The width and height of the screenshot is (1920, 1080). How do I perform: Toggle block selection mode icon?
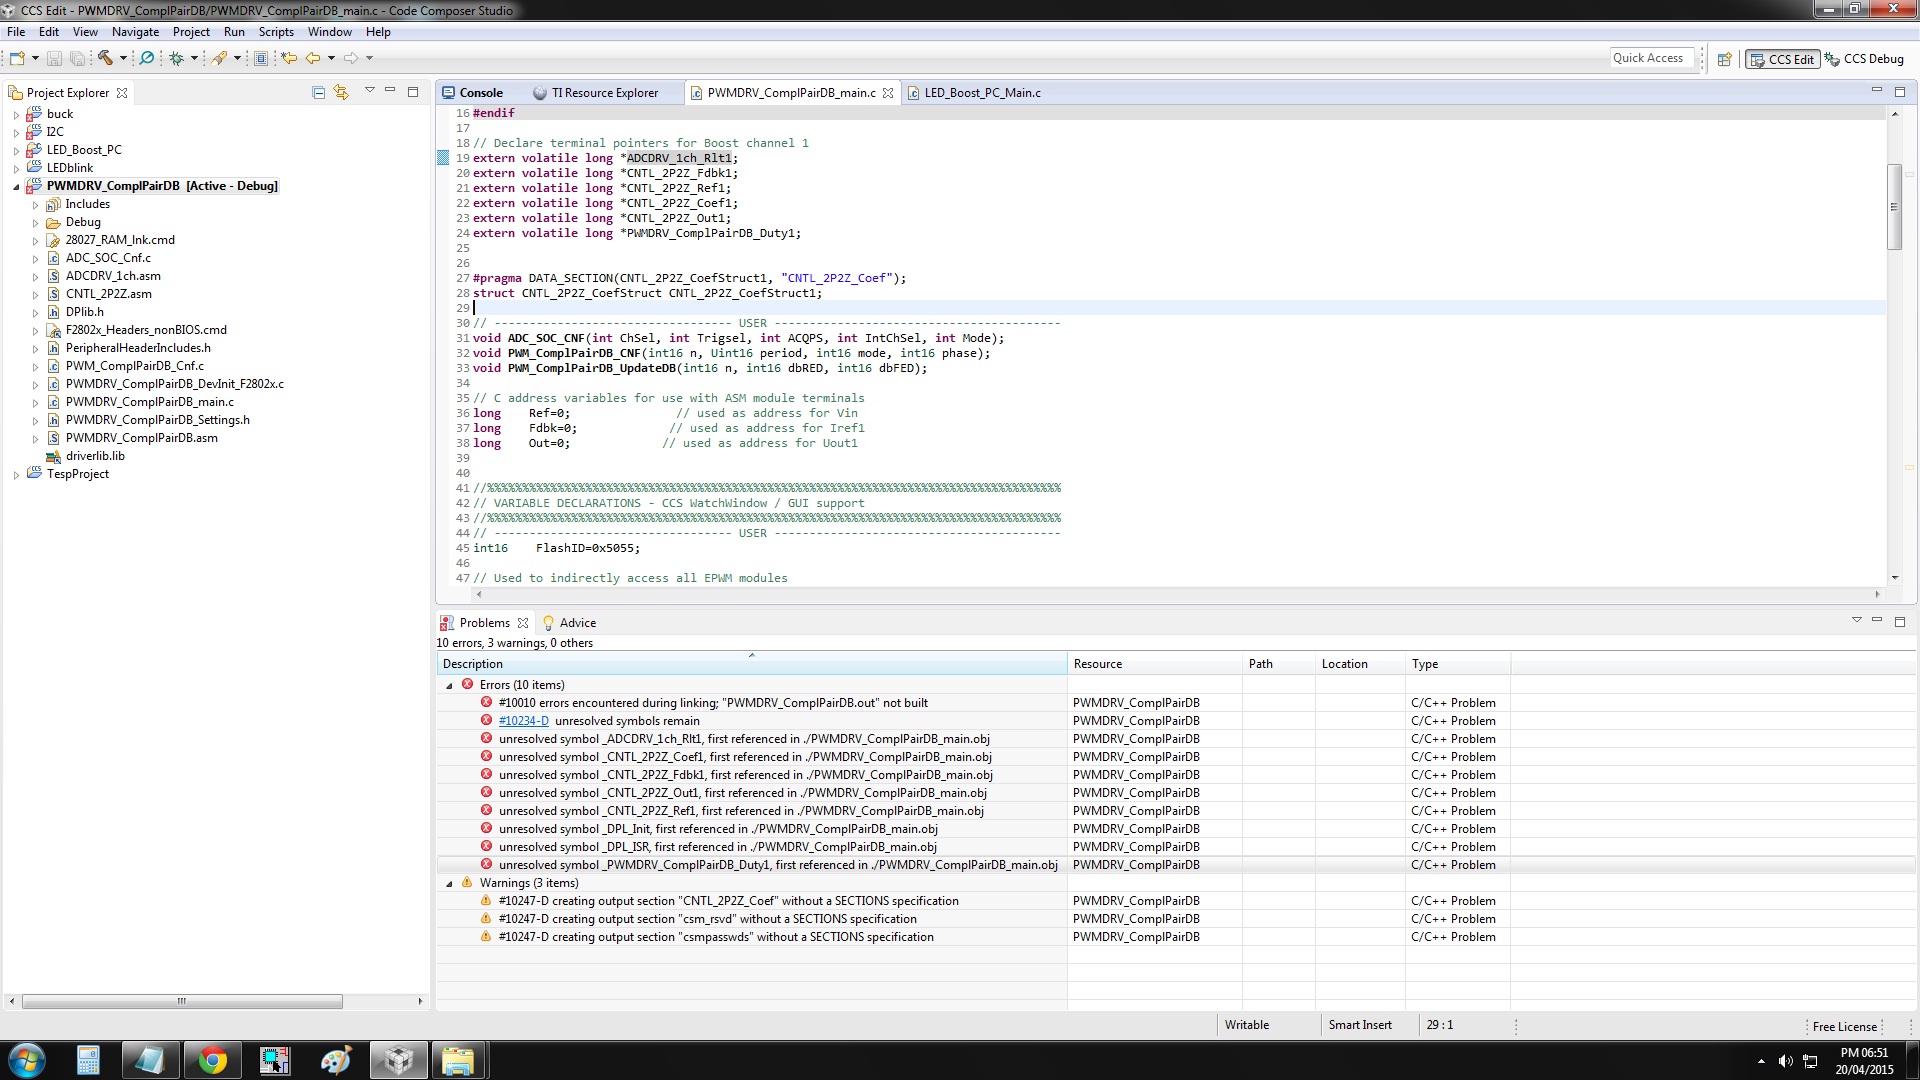[x=261, y=58]
